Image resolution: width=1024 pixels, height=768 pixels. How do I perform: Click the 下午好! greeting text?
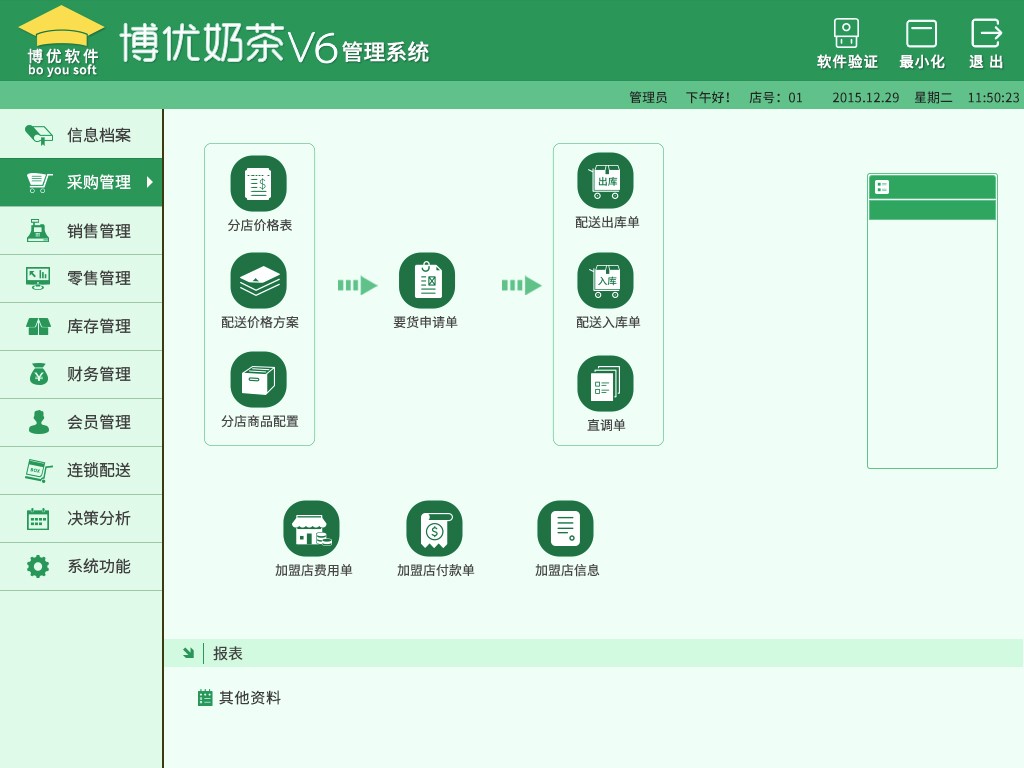coord(708,98)
